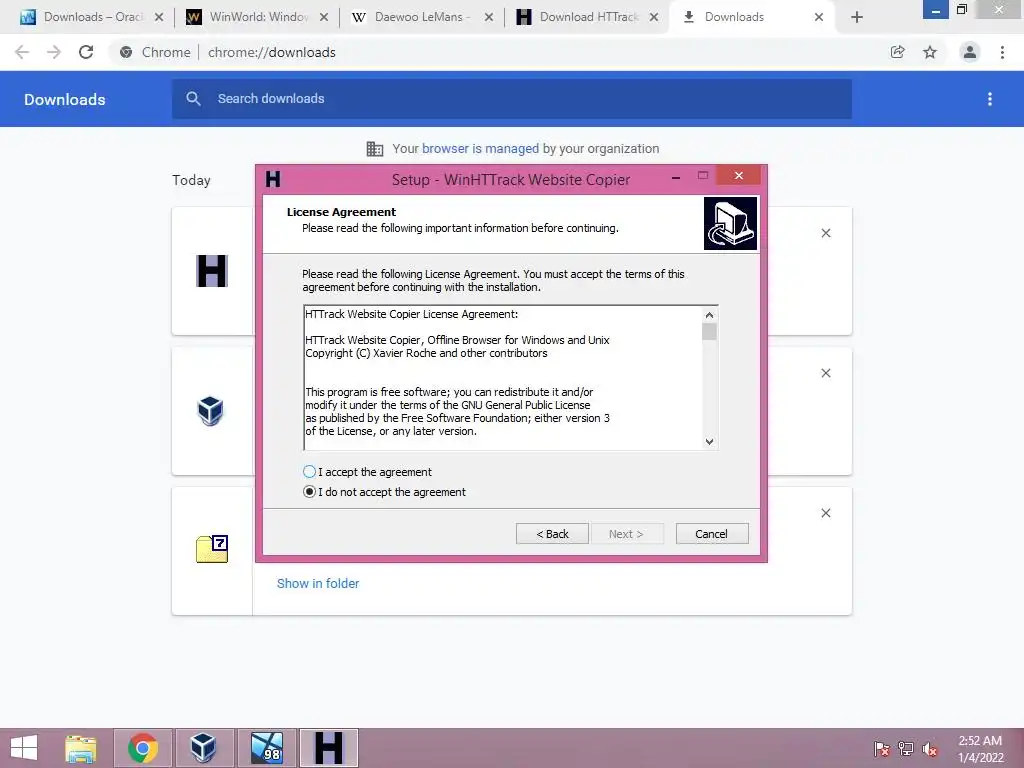Remove the VirtualBox download from list
The width and height of the screenshot is (1024, 768).
[825, 373]
